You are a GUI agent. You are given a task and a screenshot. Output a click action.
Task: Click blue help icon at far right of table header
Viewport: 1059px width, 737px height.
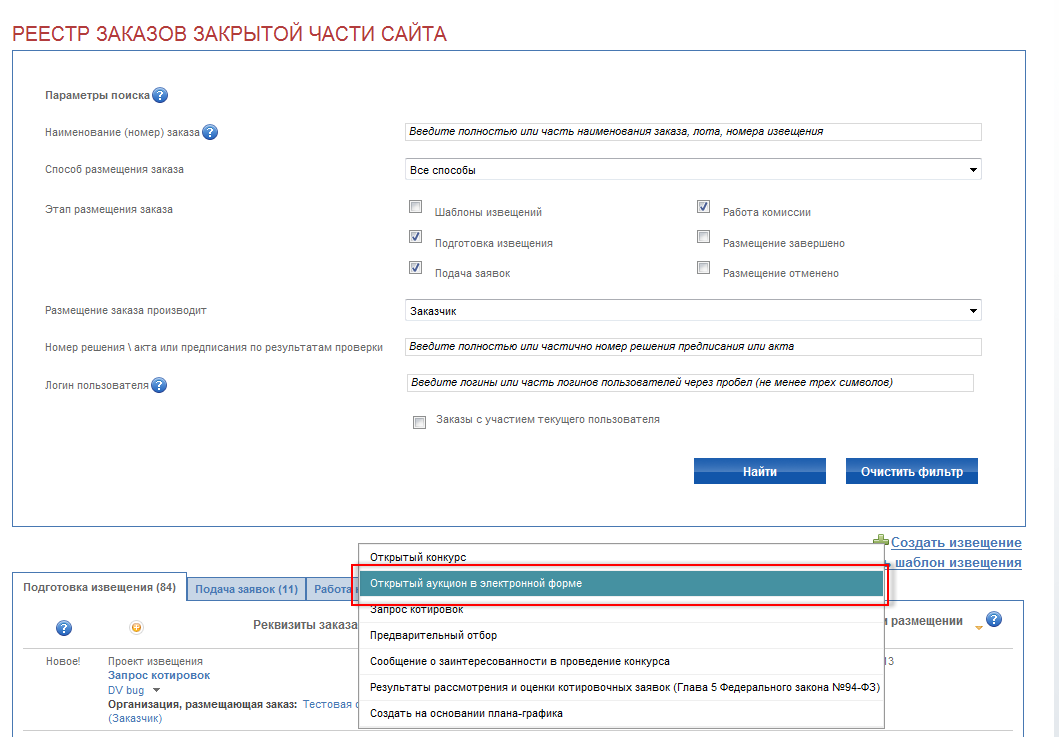pos(993,619)
